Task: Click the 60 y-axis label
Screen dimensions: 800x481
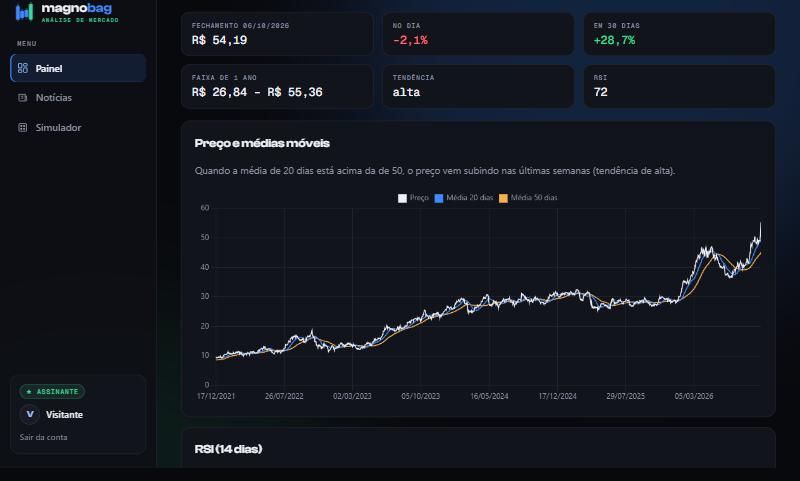Action: (205, 208)
